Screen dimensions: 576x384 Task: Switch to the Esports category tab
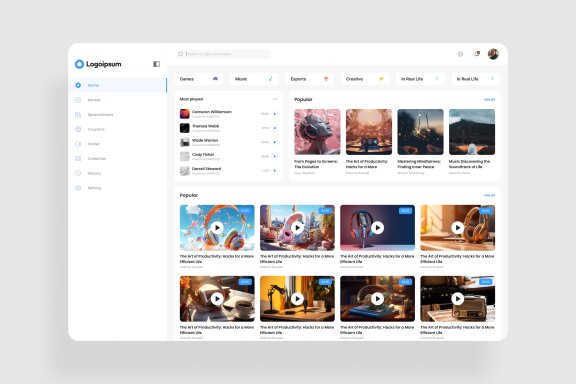pos(310,79)
